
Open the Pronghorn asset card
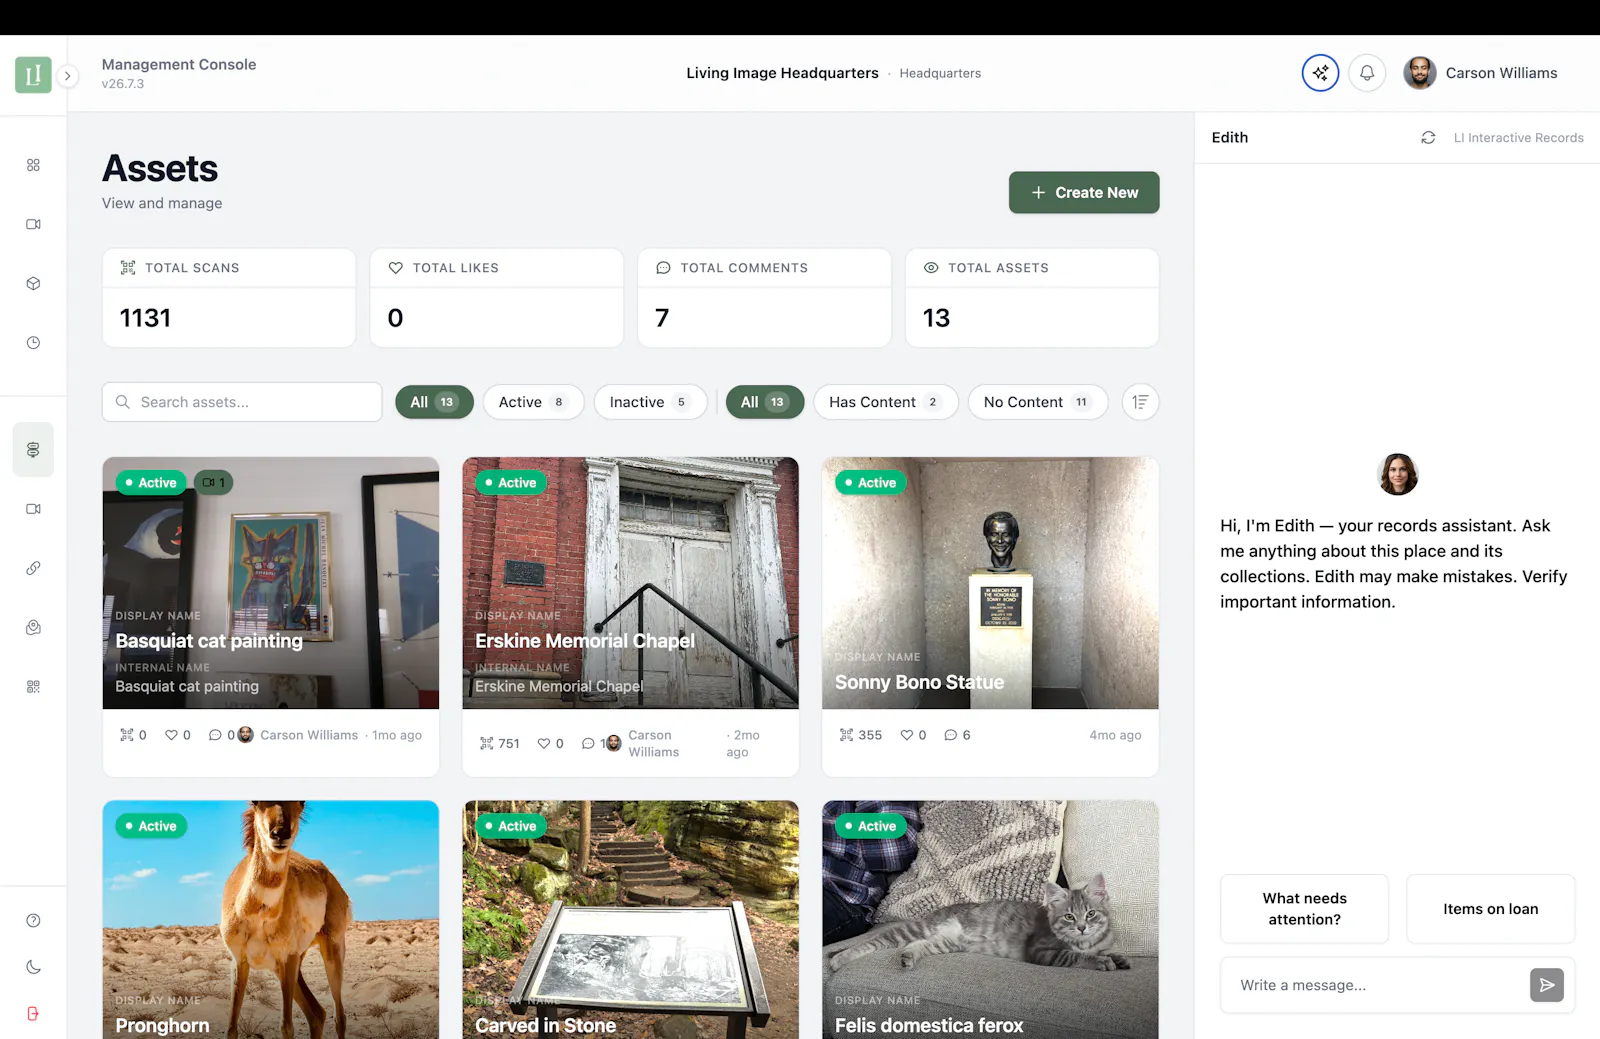click(271, 920)
